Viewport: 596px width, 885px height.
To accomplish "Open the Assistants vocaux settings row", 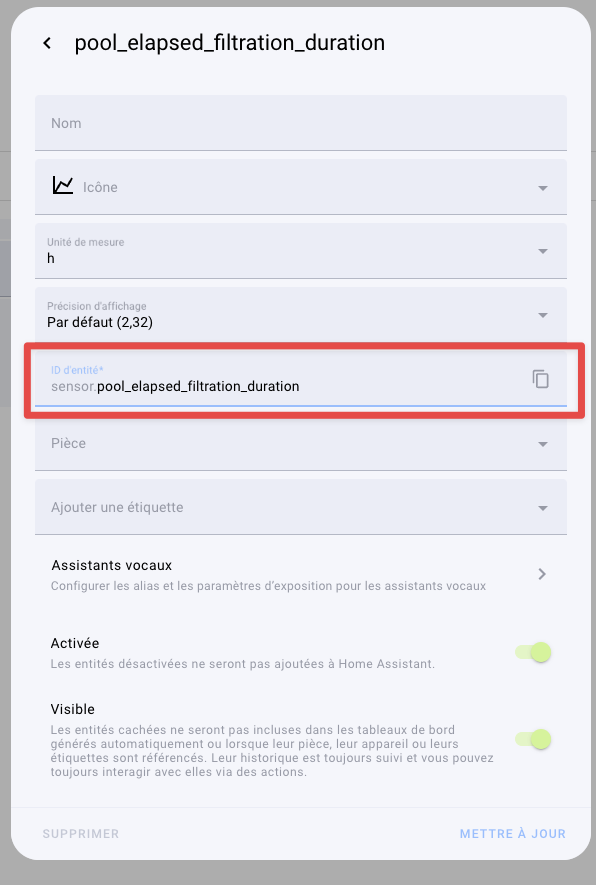I will (301, 575).
